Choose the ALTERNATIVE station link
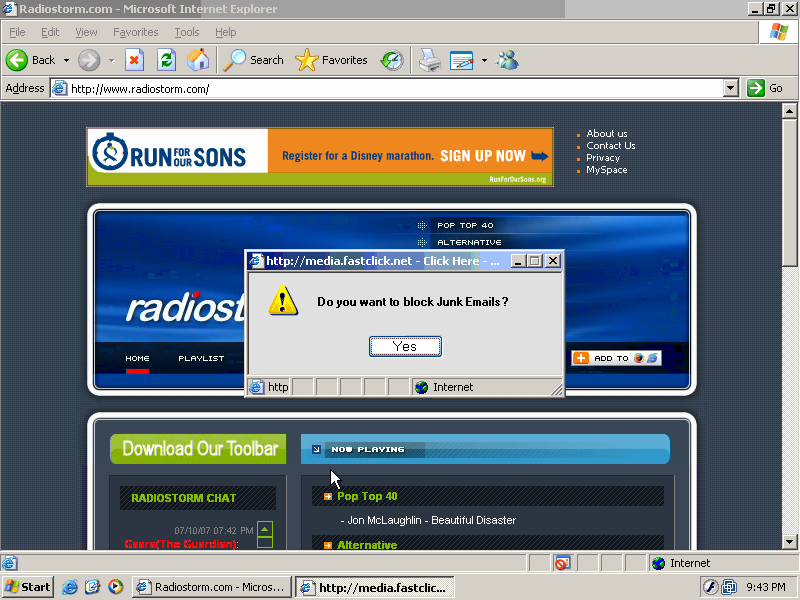This screenshot has height=600, width=800. tap(469, 242)
